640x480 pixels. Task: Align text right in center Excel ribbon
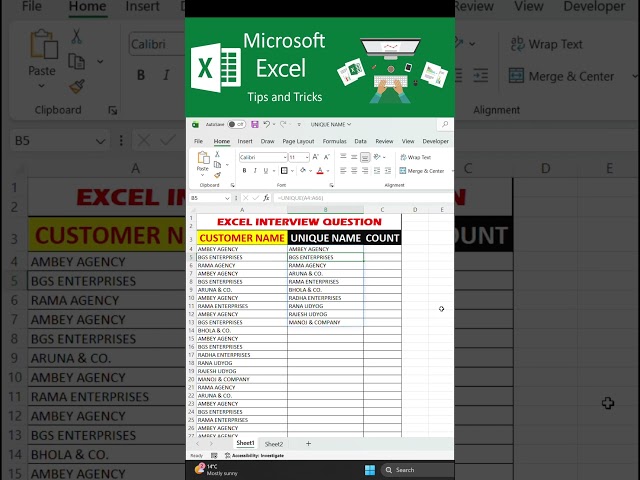point(365,171)
